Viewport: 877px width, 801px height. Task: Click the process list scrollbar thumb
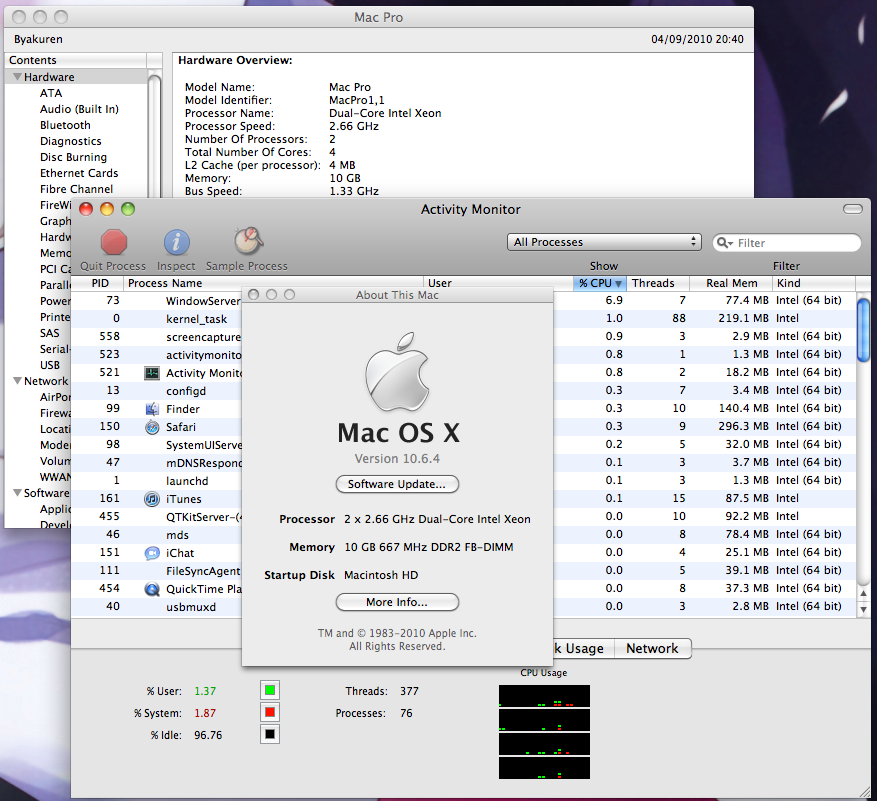click(x=863, y=330)
